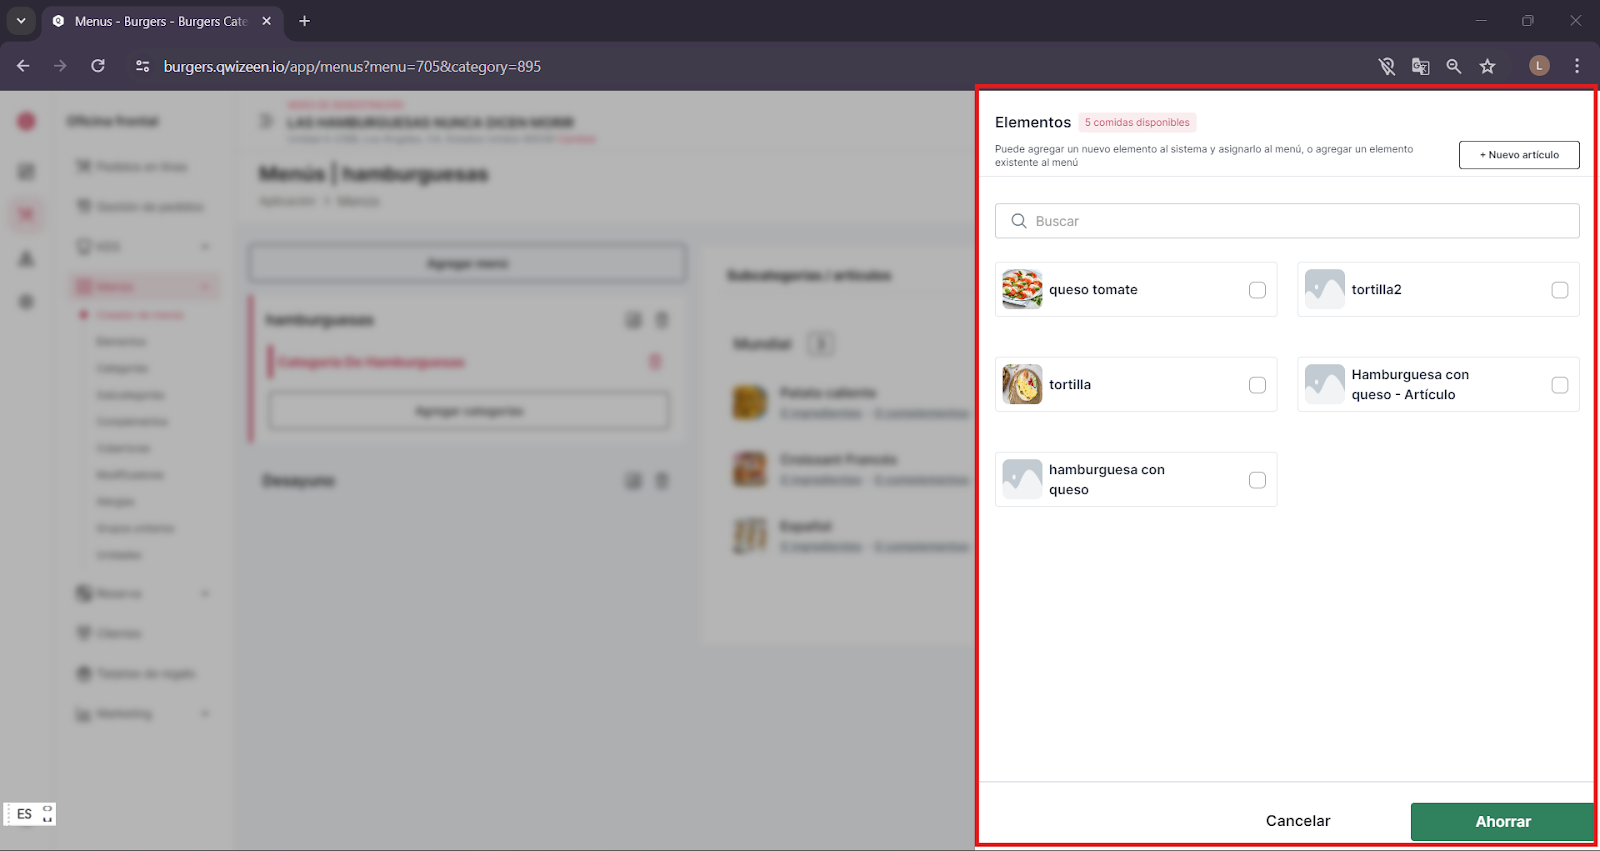Viewport: 1600px width, 851px height.
Task: Click the '5 comidas disponibles' badge
Action: pos(1137,123)
